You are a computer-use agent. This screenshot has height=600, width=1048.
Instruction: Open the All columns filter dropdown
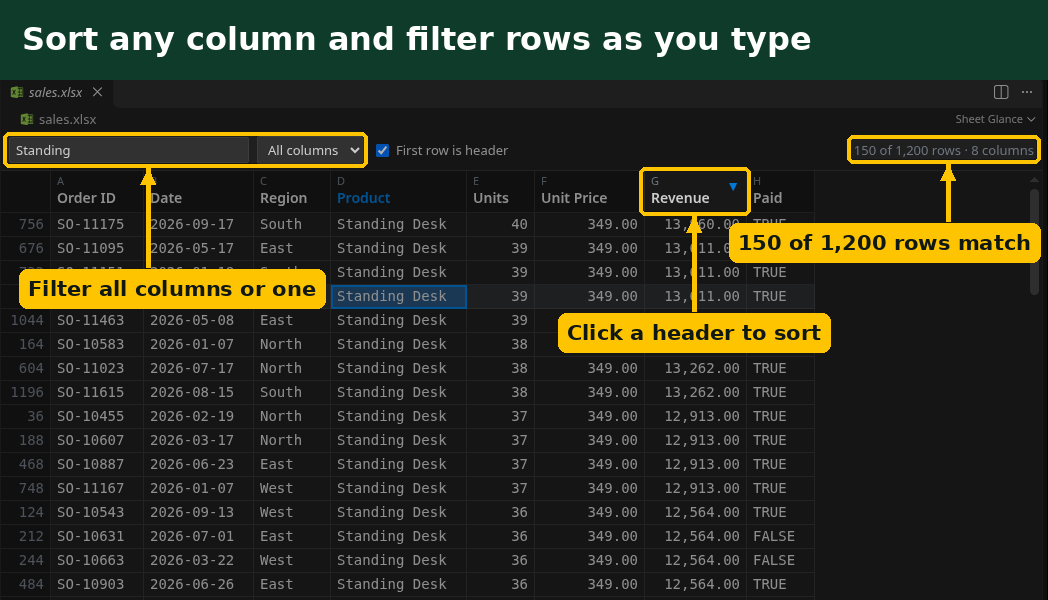tap(311, 150)
